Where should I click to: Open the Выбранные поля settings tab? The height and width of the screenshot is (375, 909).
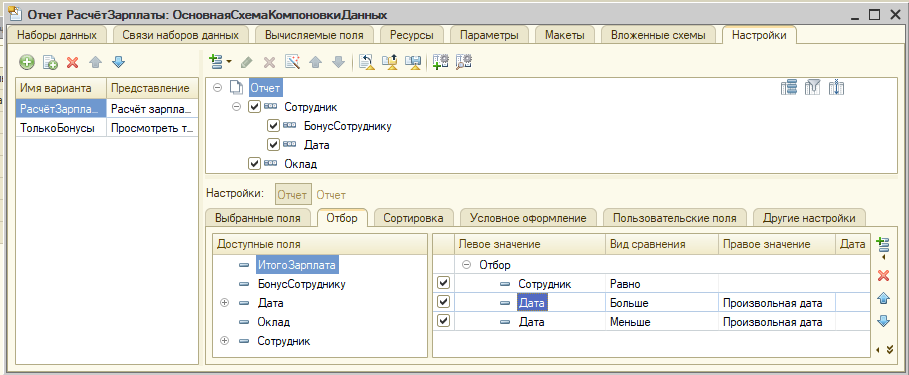(x=257, y=218)
